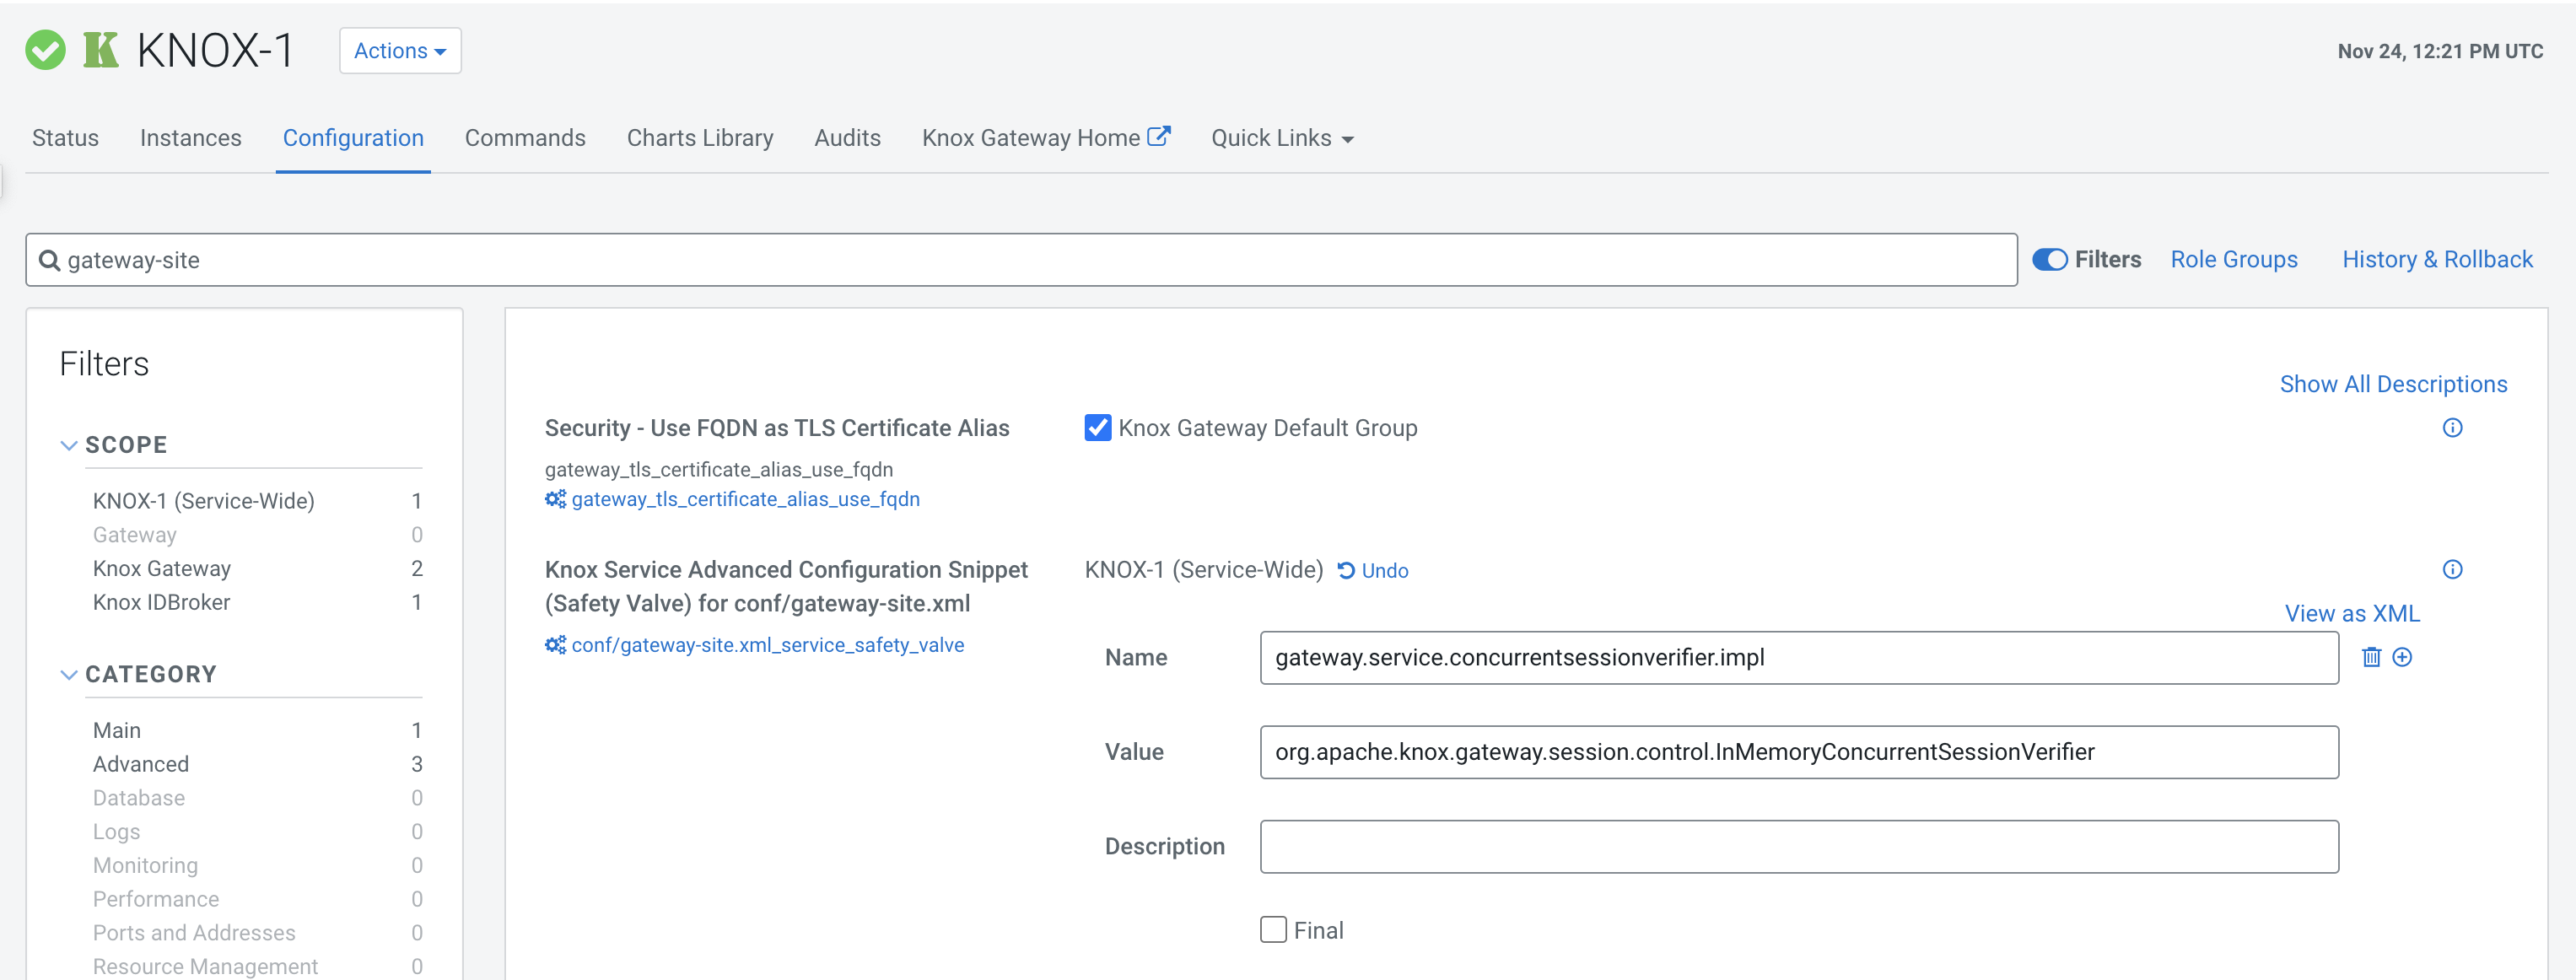
Task: Open History & Rollback
Action: [x=2437, y=260]
